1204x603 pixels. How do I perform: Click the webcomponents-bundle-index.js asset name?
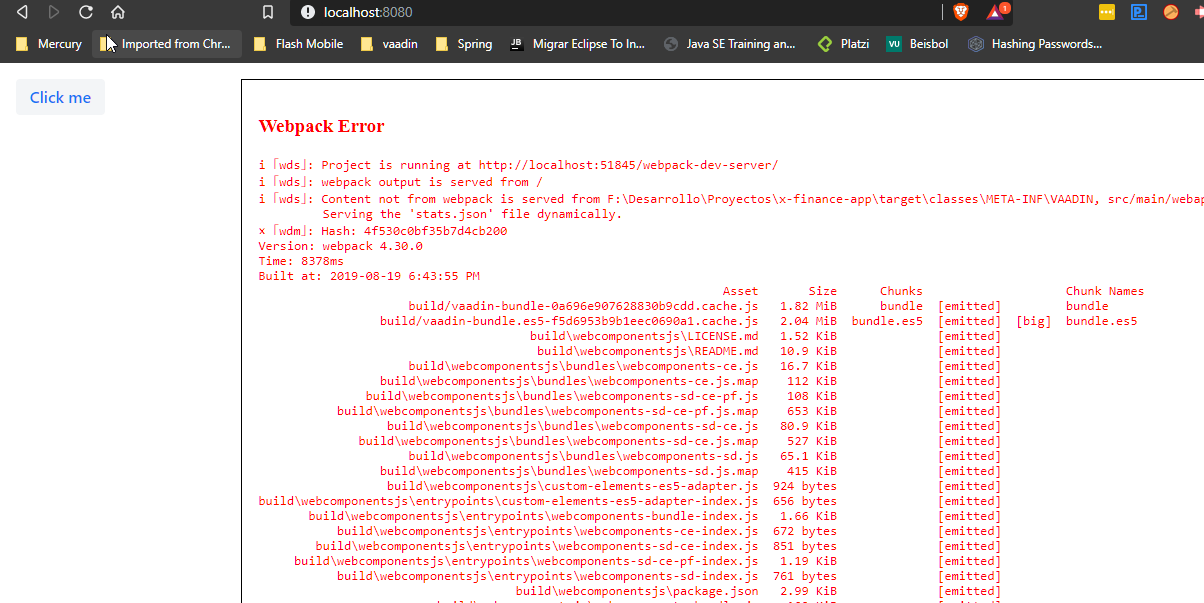(x=533, y=516)
